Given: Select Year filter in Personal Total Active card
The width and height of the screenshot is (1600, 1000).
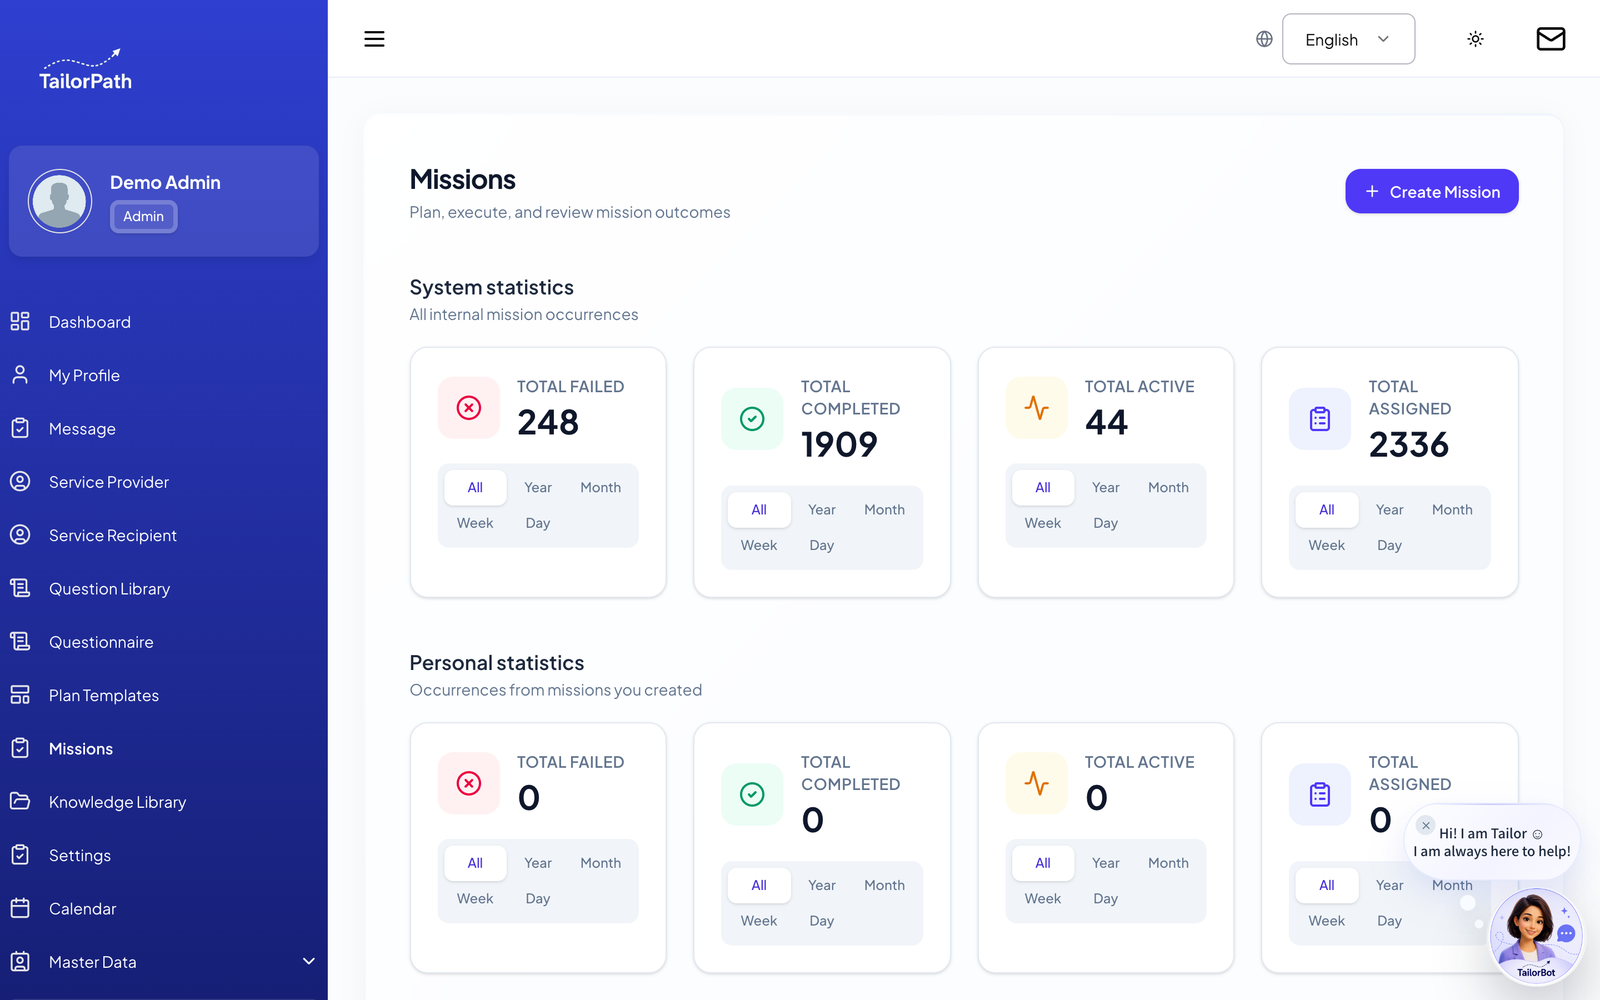Looking at the screenshot, I should point(1106,863).
